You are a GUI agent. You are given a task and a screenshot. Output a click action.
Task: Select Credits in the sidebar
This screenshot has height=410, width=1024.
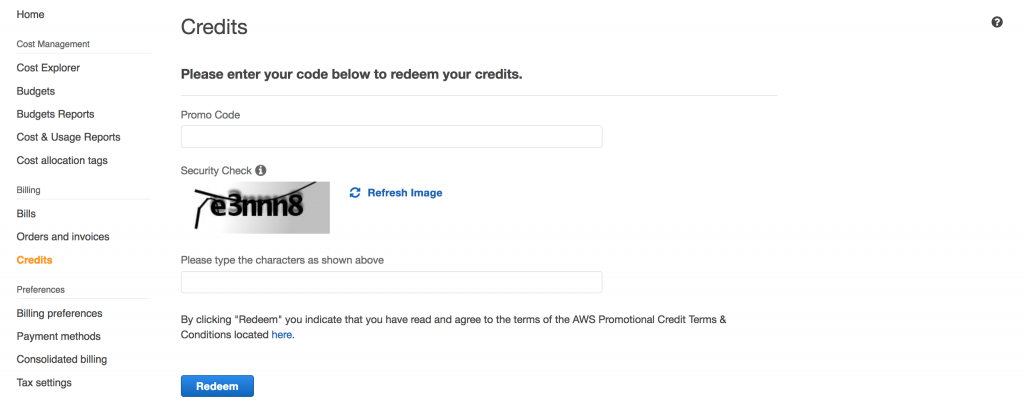[35, 260]
